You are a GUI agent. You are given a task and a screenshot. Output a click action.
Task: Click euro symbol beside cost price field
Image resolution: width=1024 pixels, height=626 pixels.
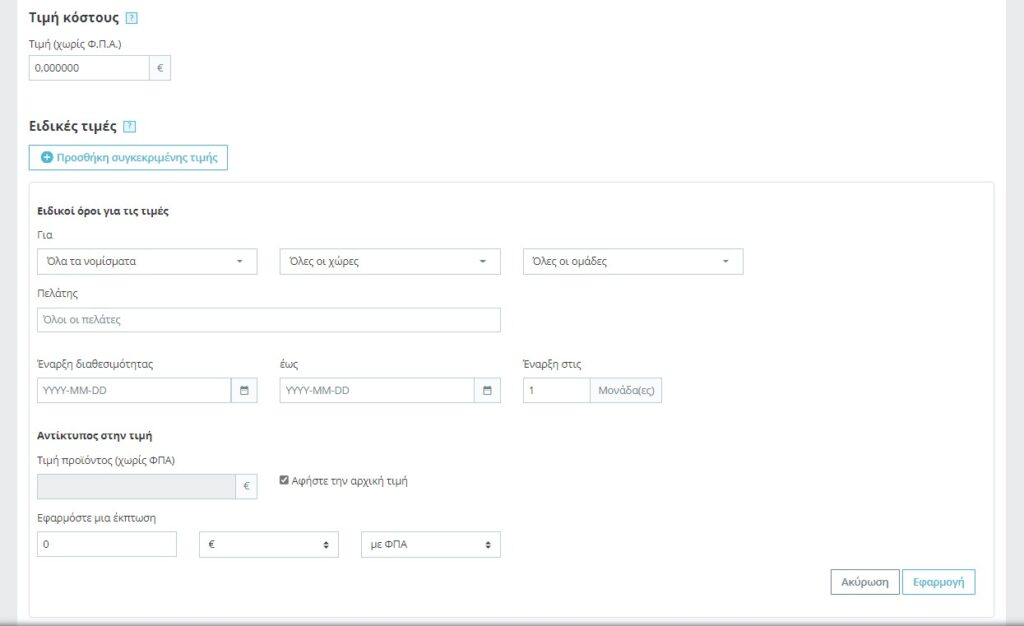(160, 68)
